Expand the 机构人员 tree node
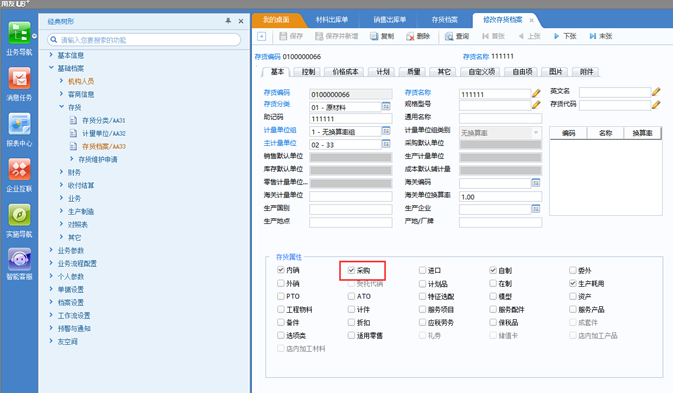Image resolution: width=673 pixels, height=393 pixels. [61, 81]
